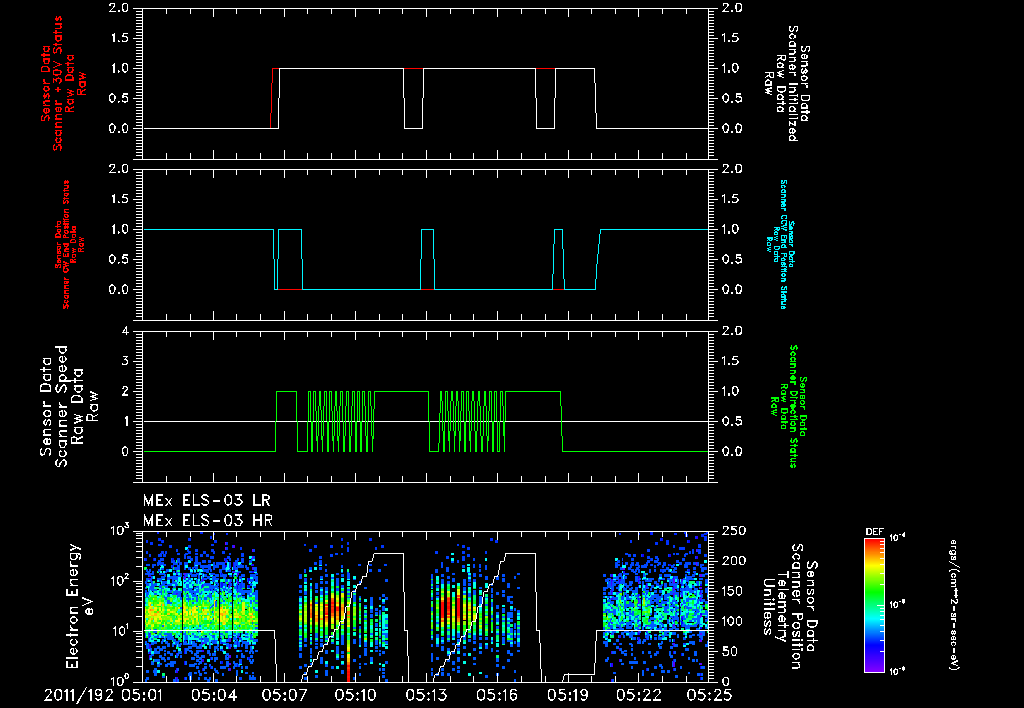Click the 05:22 time tick label

(640, 695)
